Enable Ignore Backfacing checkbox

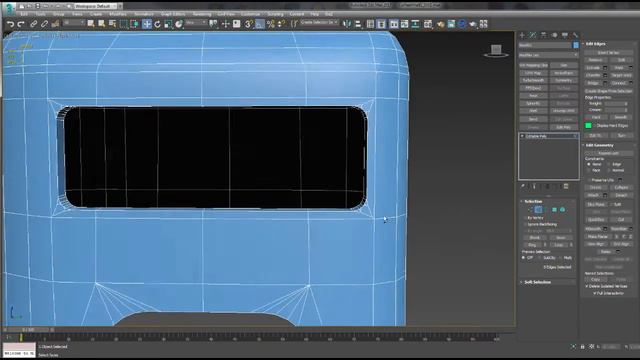525,224
